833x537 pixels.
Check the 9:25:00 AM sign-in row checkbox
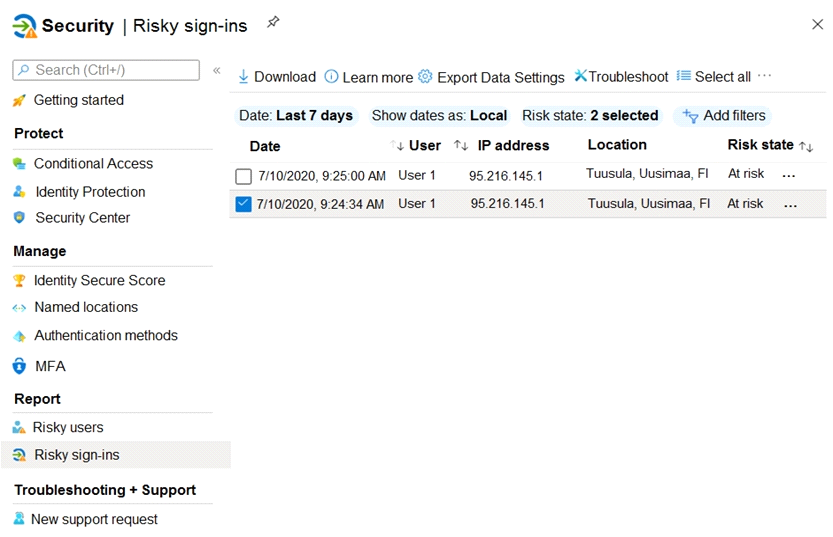tap(243, 176)
